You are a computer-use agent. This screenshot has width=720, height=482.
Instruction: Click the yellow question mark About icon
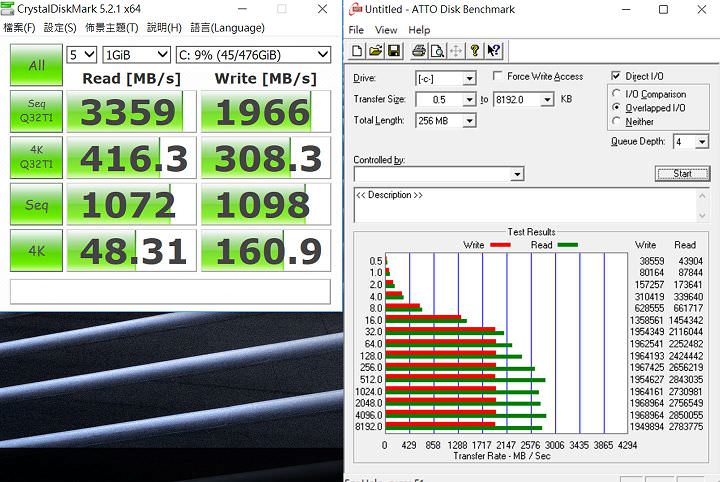pyautogui.click(x=475, y=51)
